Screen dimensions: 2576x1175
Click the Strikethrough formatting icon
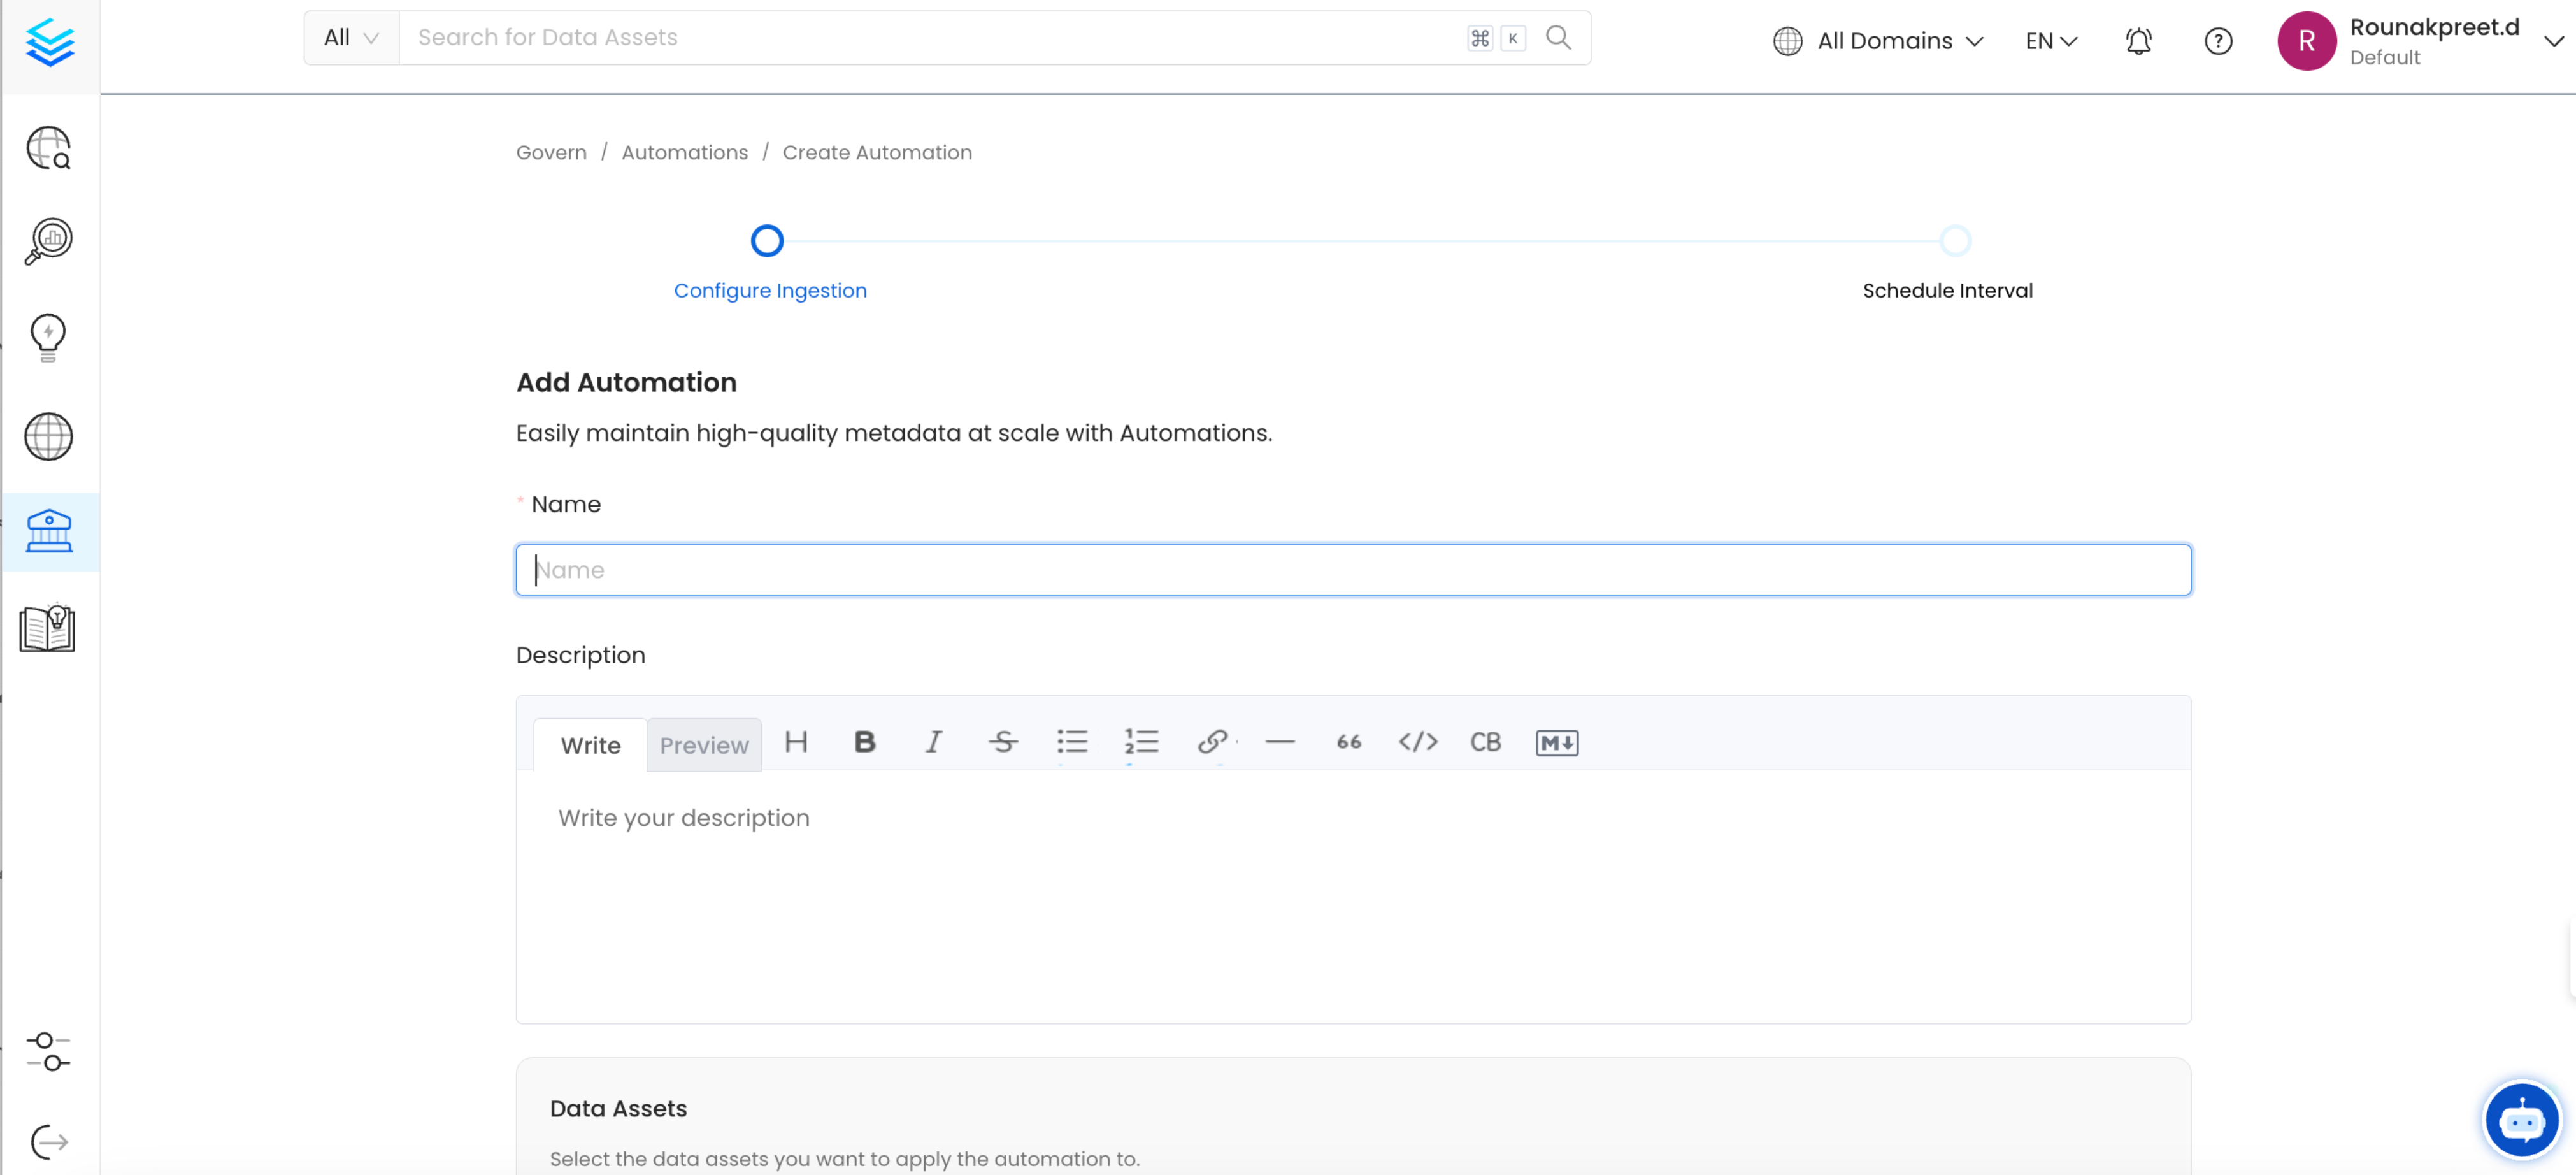[x=1003, y=742]
